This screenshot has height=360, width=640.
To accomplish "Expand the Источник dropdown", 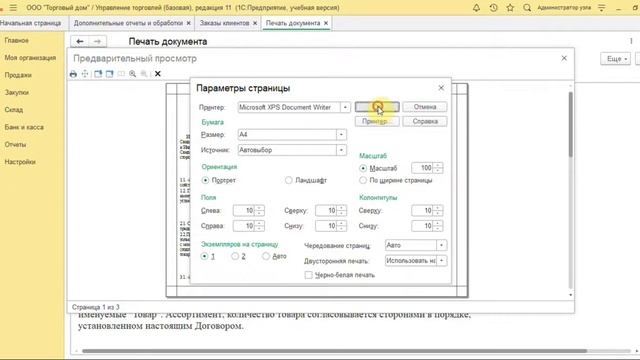I will pos(341,150).
